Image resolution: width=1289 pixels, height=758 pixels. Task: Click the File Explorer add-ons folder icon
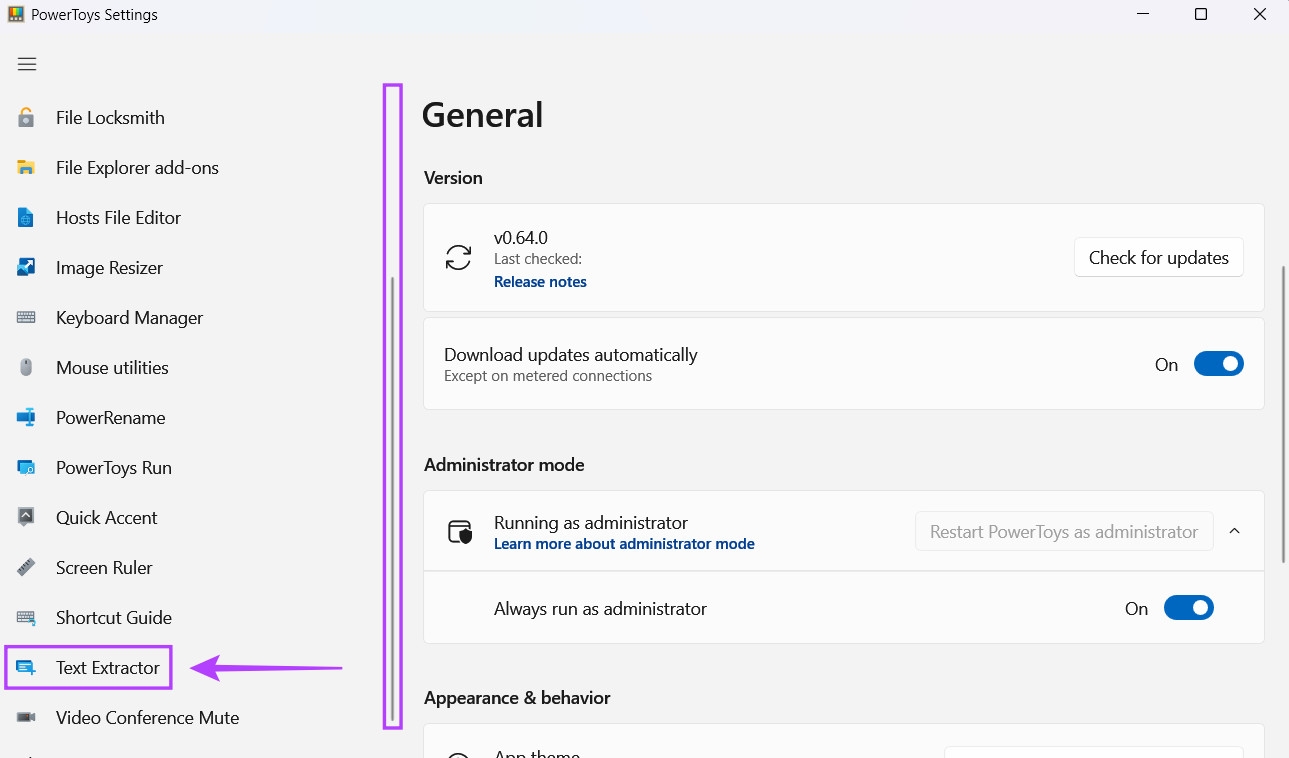26,167
